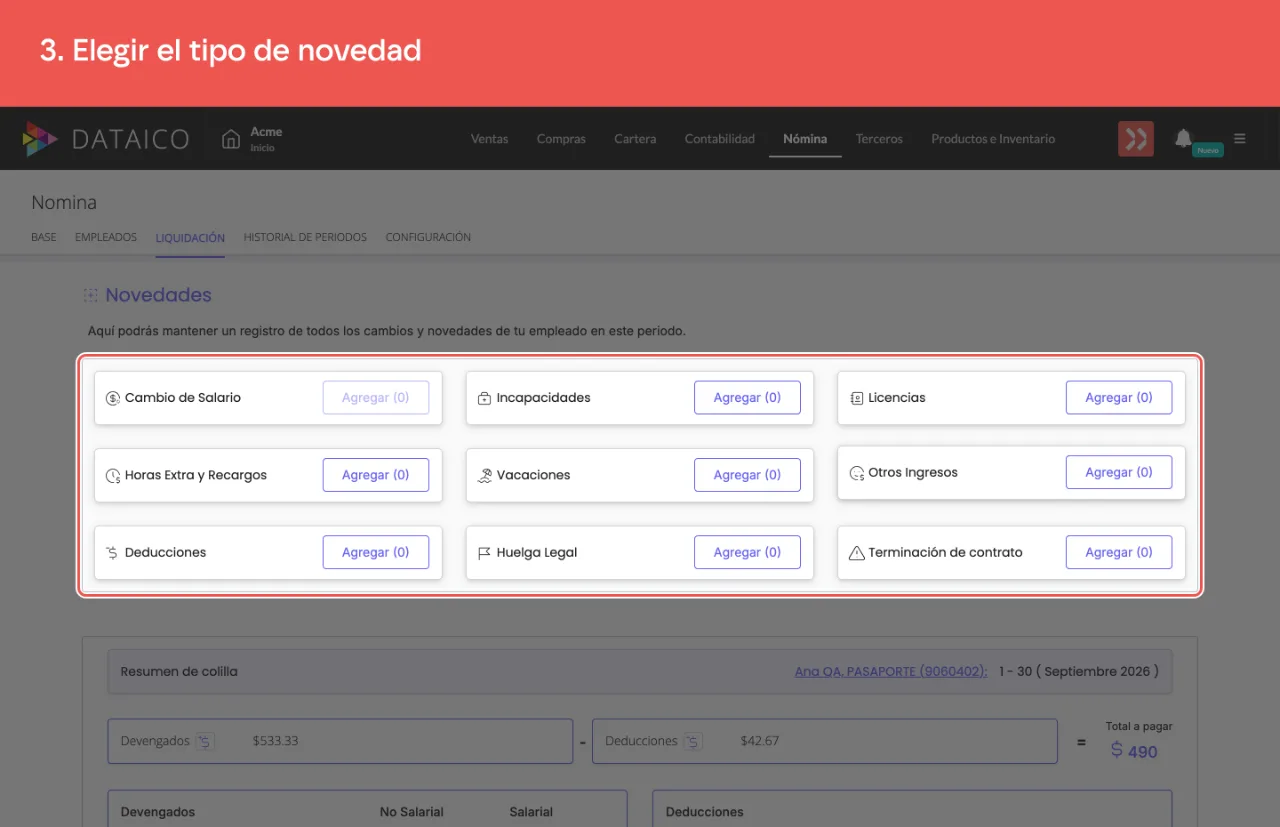Select the LIQUIDACIÓN tab
1280x827 pixels.
(x=190, y=238)
